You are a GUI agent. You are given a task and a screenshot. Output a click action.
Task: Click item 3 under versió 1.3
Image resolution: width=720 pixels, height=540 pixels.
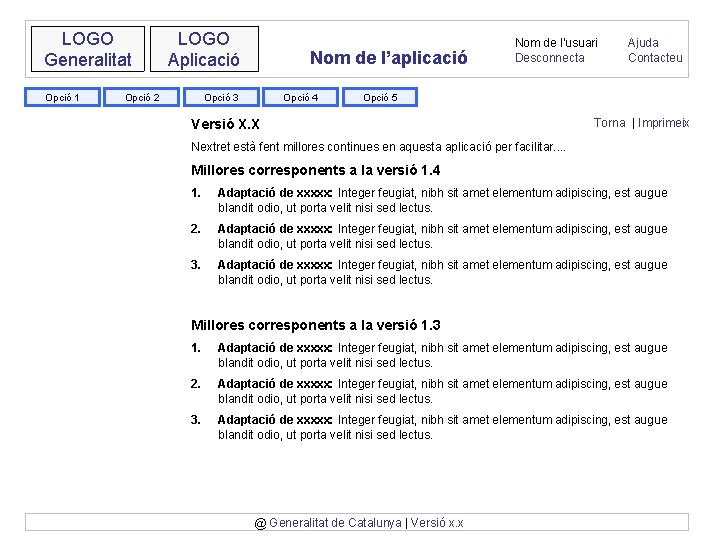point(429,427)
